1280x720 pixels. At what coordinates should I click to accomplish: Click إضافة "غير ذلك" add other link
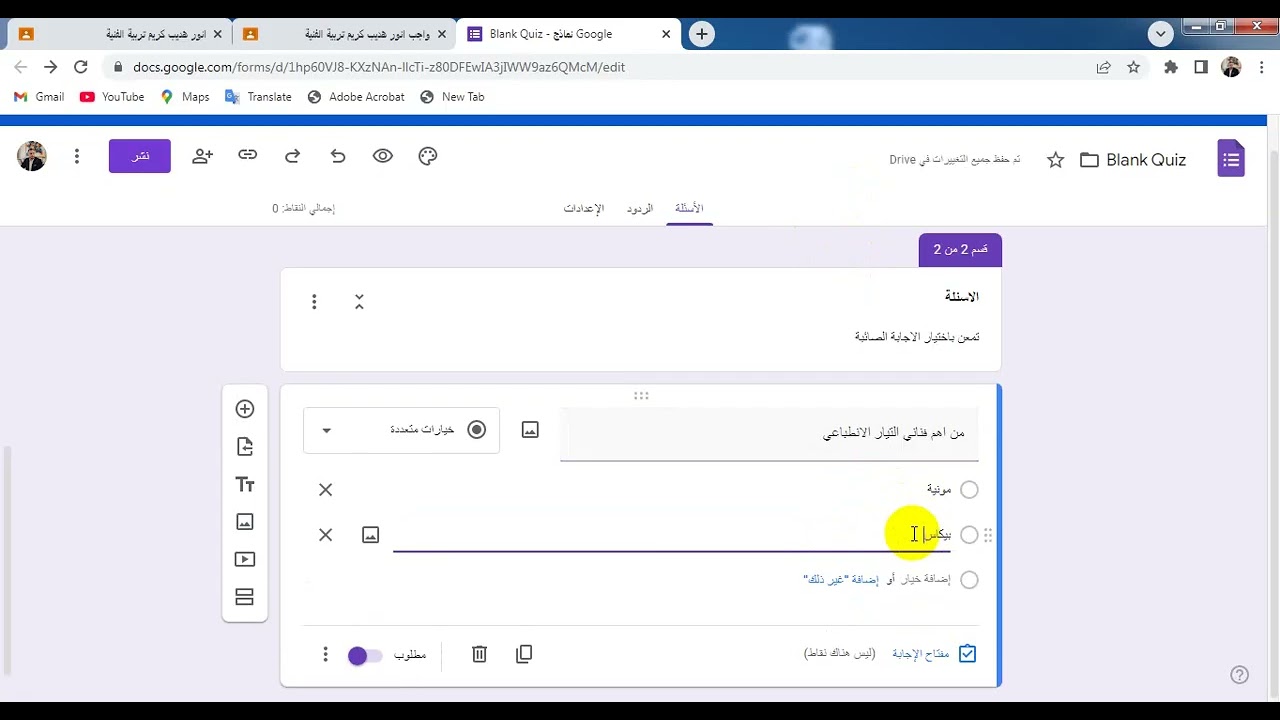841,580
